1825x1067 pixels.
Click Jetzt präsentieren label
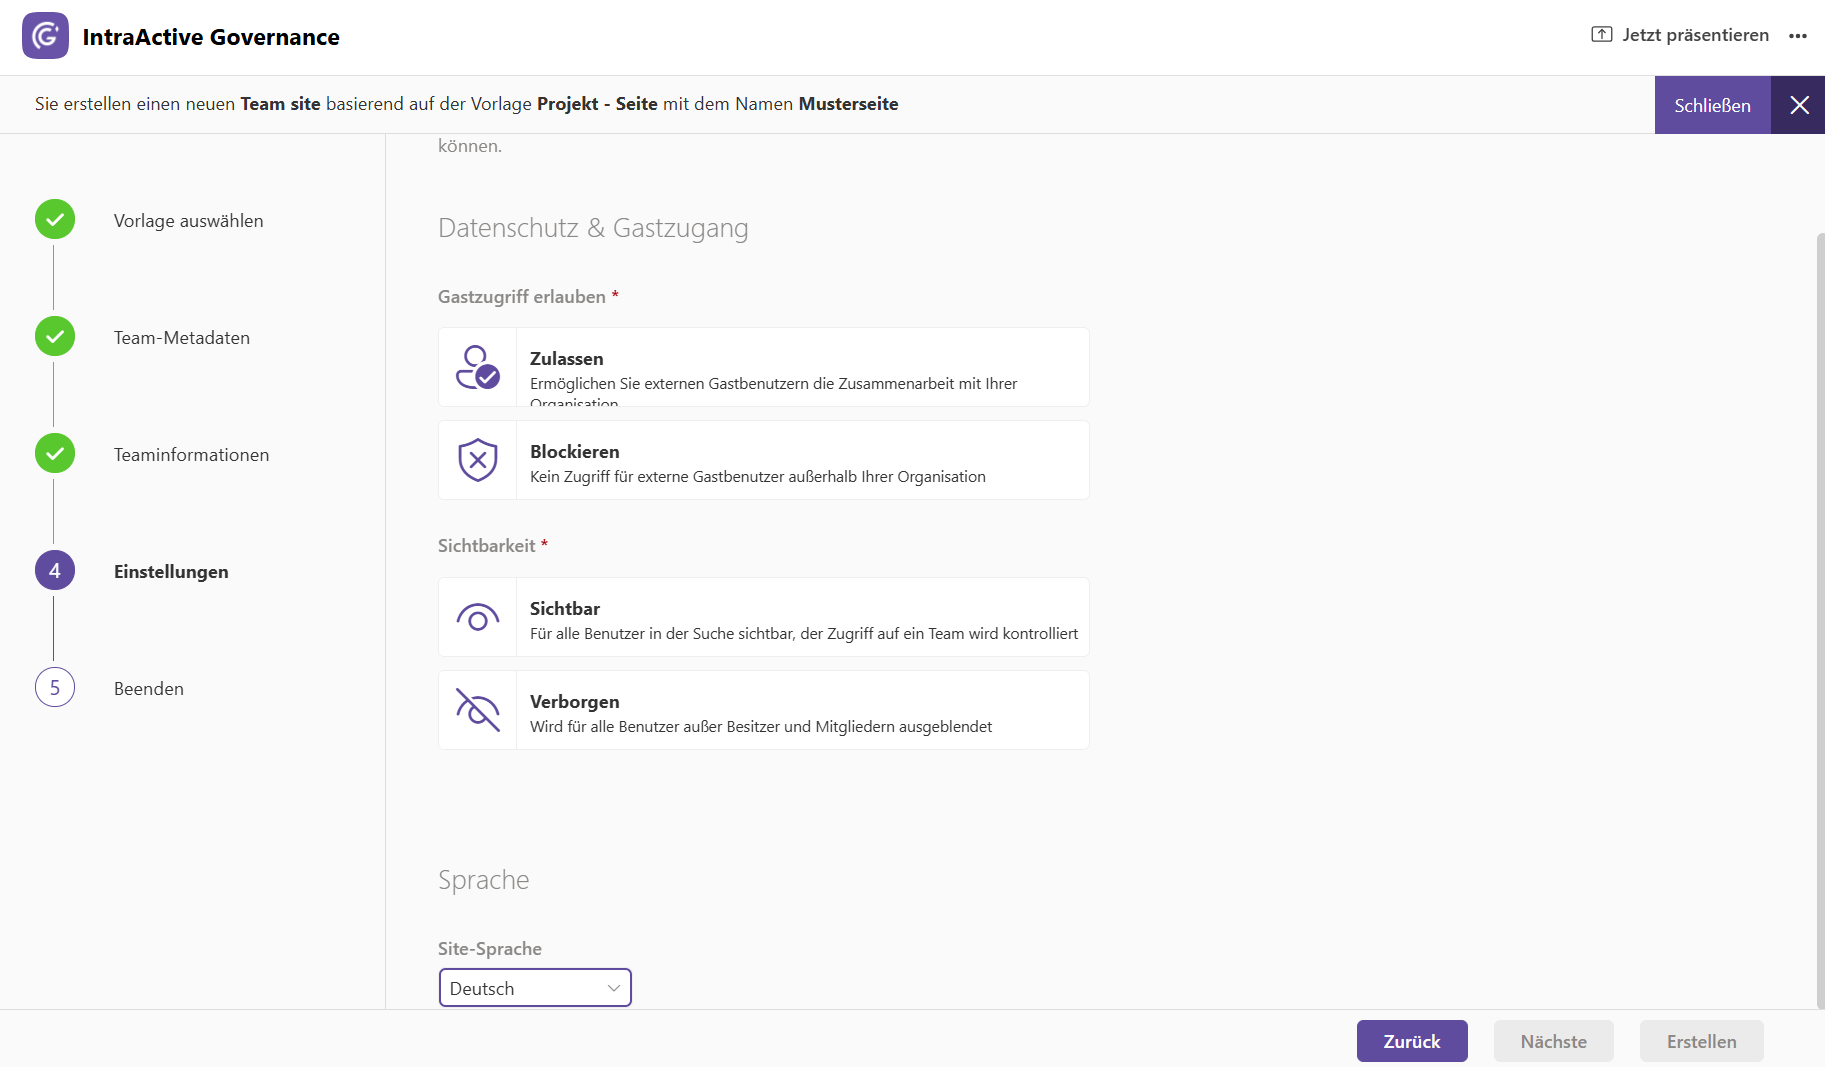tap(1695, 35)
